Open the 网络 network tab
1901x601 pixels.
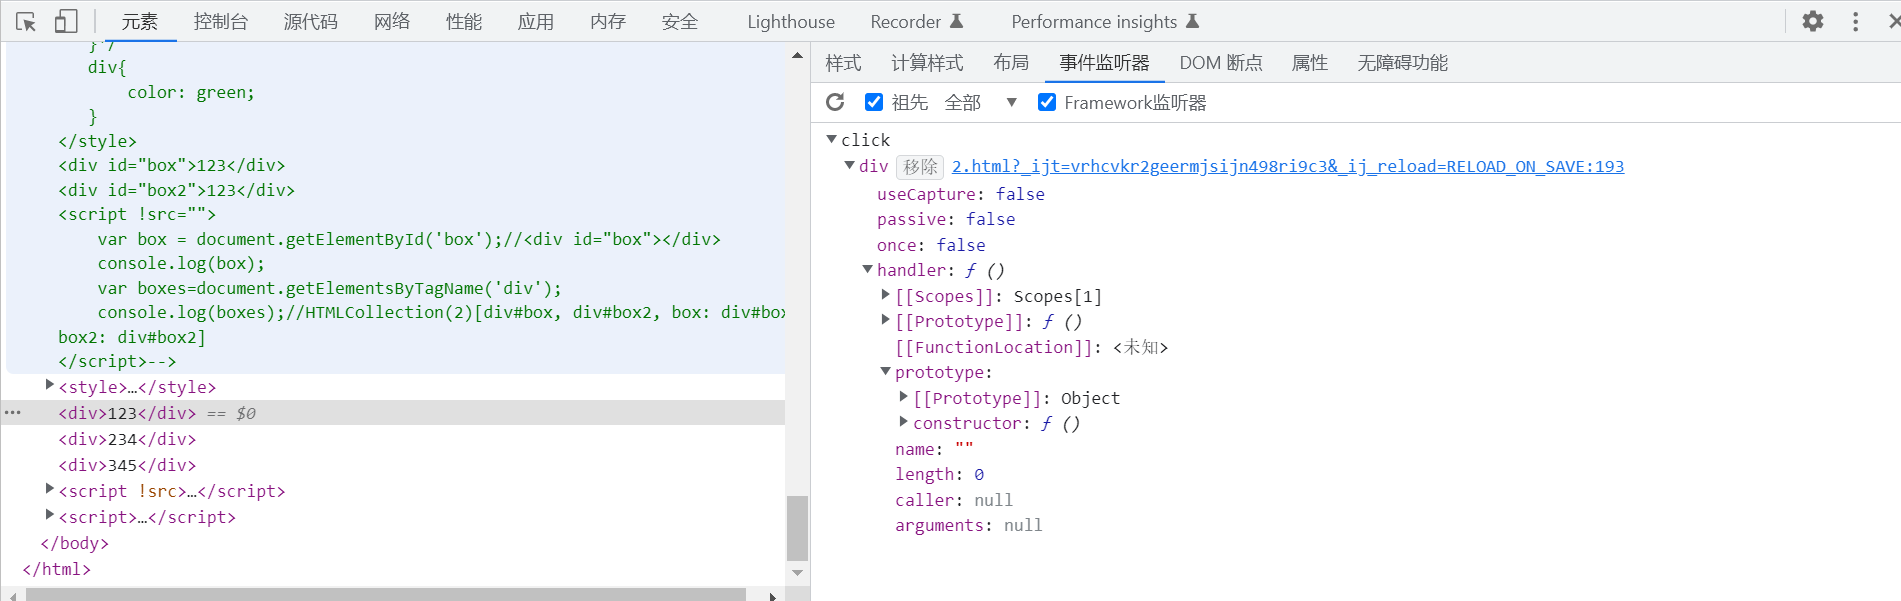[x=392, y=22]
